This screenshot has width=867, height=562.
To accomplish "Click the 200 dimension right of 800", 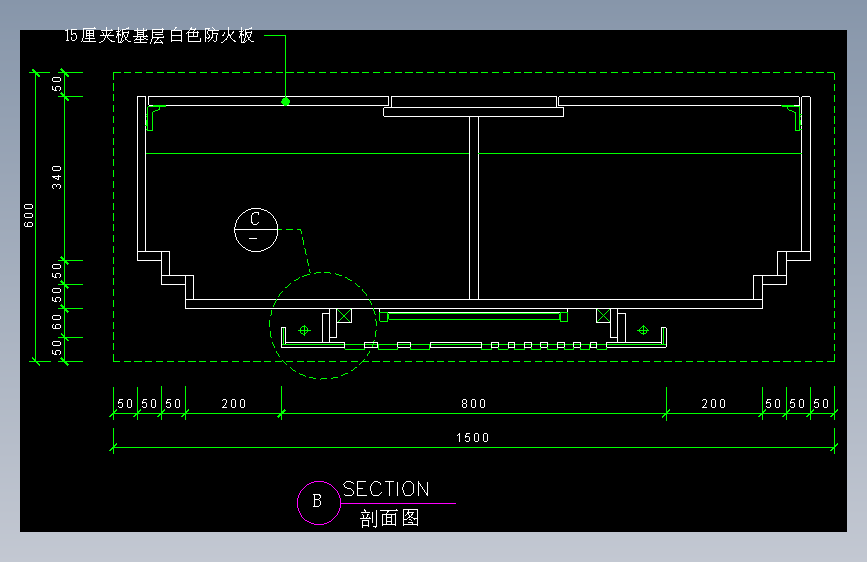I will 714,404.
